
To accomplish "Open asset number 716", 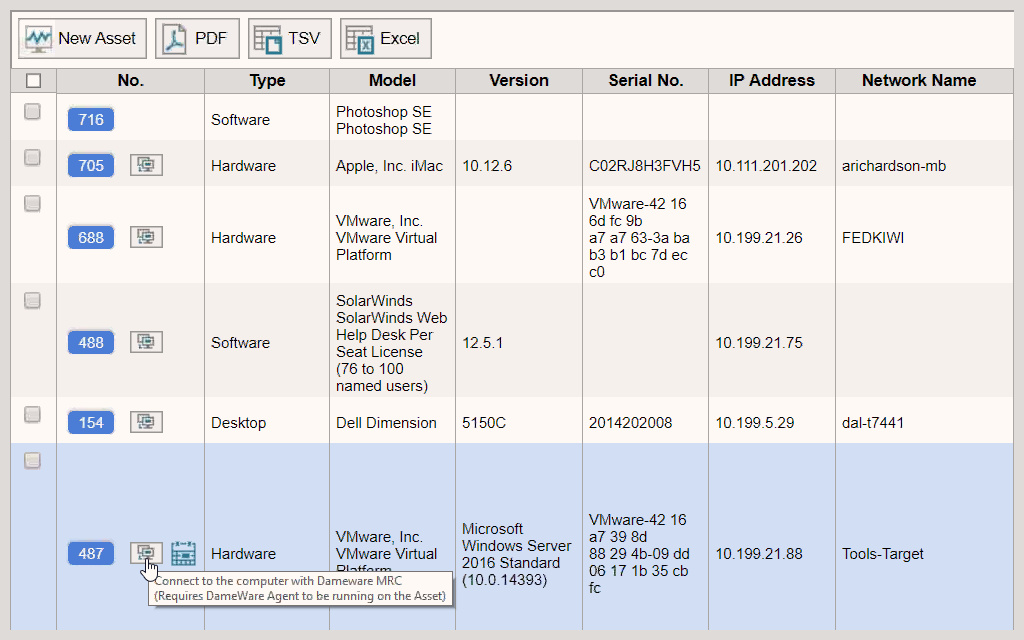I will pos(91,120).
